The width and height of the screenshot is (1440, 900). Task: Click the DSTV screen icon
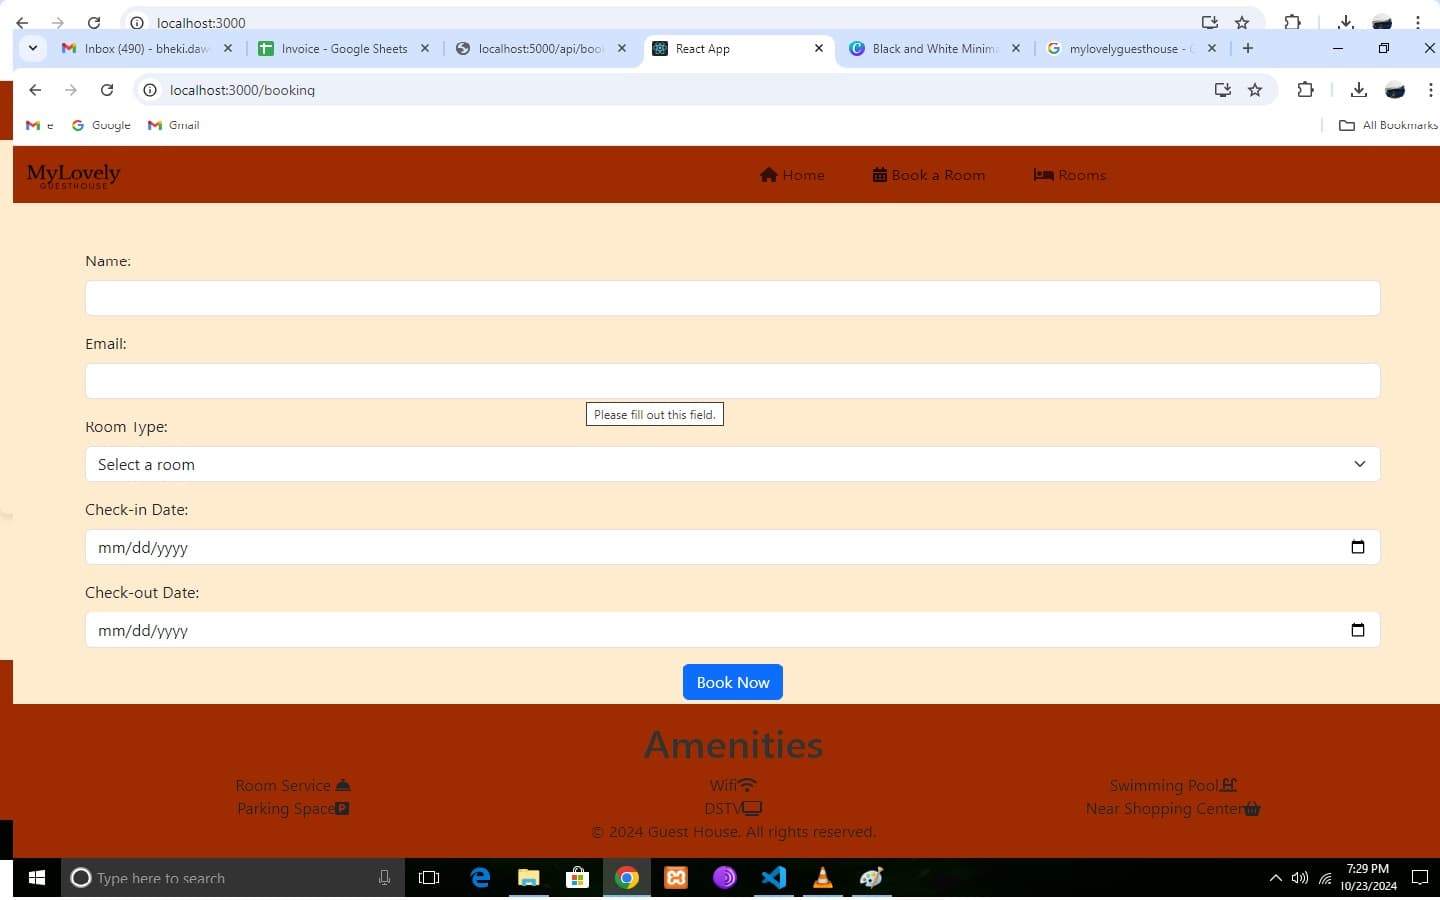pos(751,808)
